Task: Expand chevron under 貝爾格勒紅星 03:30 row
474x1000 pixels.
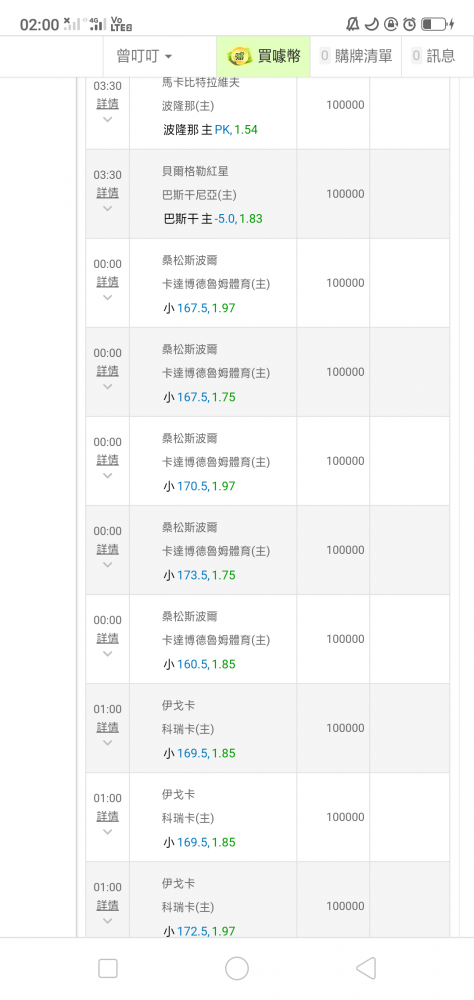Action: pos(107,209)
